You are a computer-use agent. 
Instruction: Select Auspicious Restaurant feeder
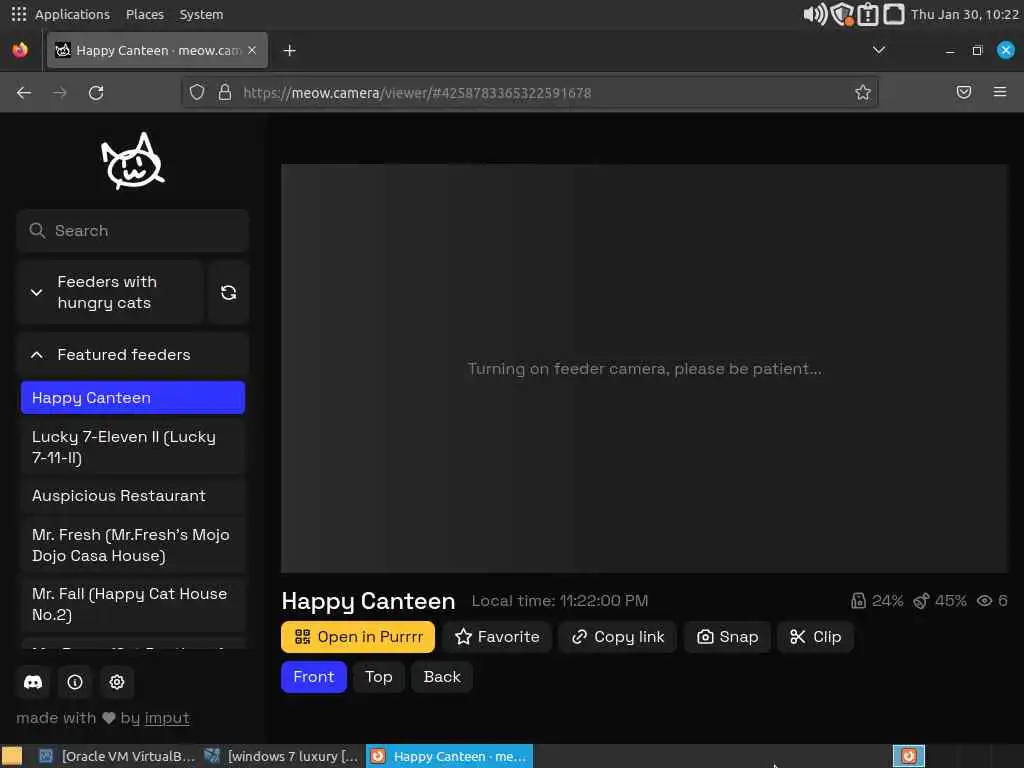click(133, 496)
